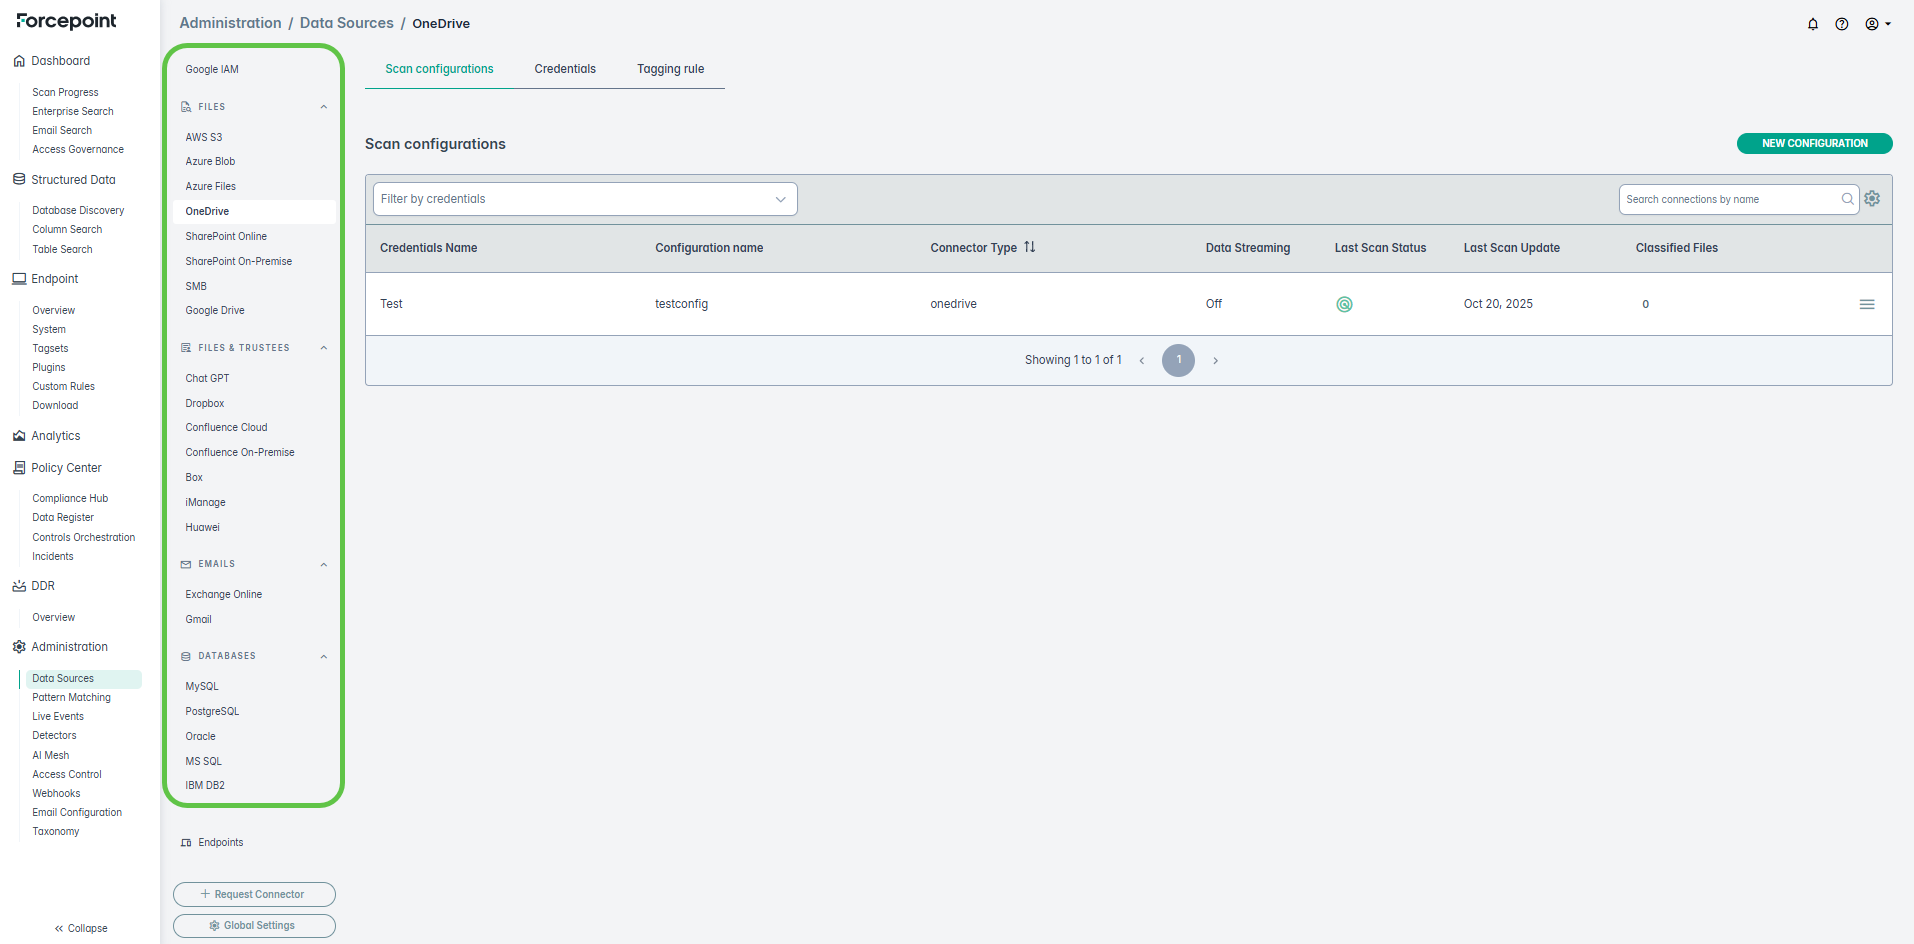Switch to Tagging rule tab
Viewport: 1914px width, 944px height.
(x=670, y=69)
